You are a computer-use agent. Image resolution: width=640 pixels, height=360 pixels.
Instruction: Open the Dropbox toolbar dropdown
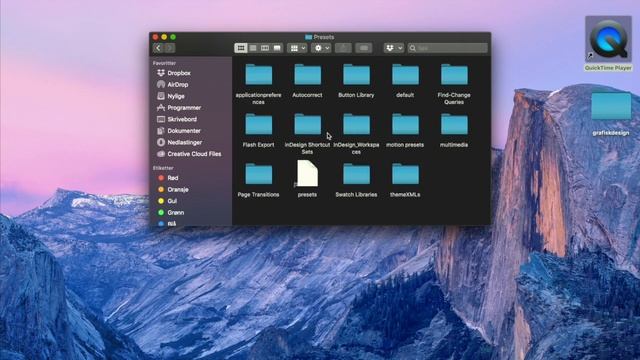(x=394, y=48)
